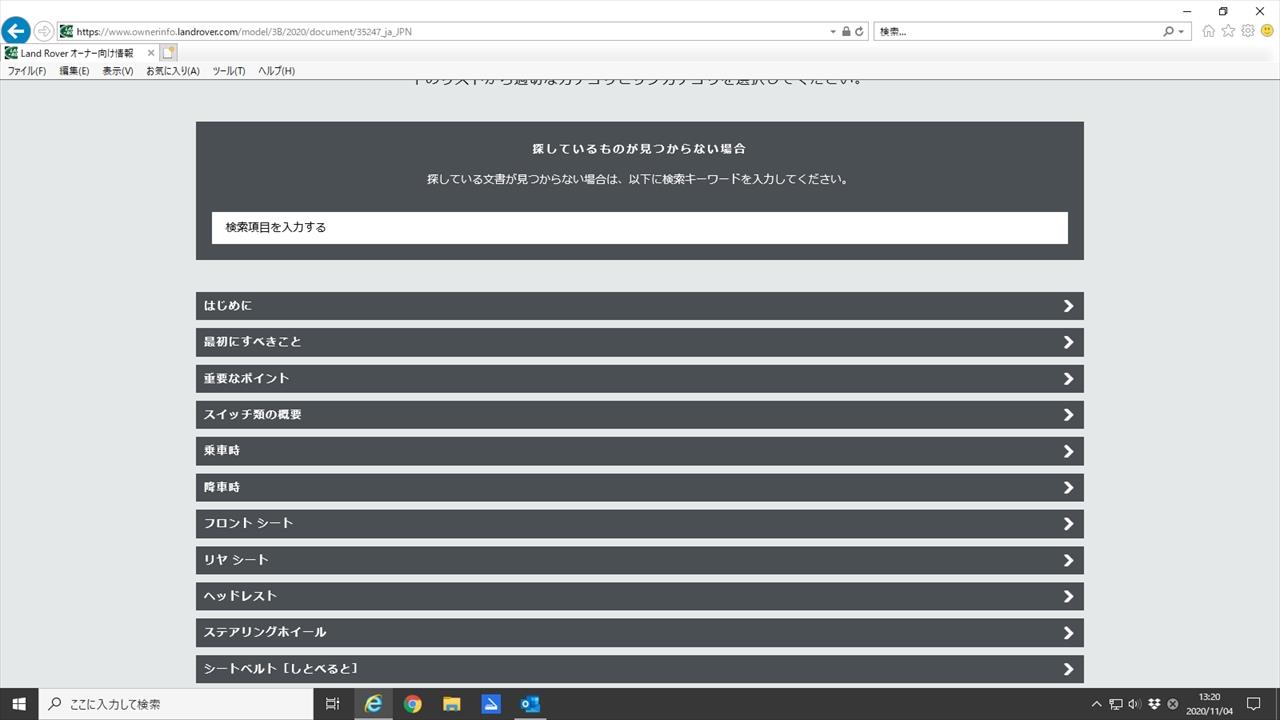Screen dimensions: 1280x720
Task: Open the taskbar clock showing 13:20
Action: click(x=1210, y=704)
